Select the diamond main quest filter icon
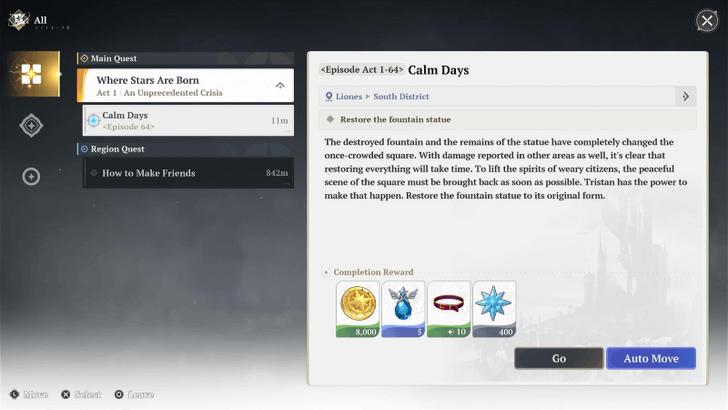 (31, 125)
